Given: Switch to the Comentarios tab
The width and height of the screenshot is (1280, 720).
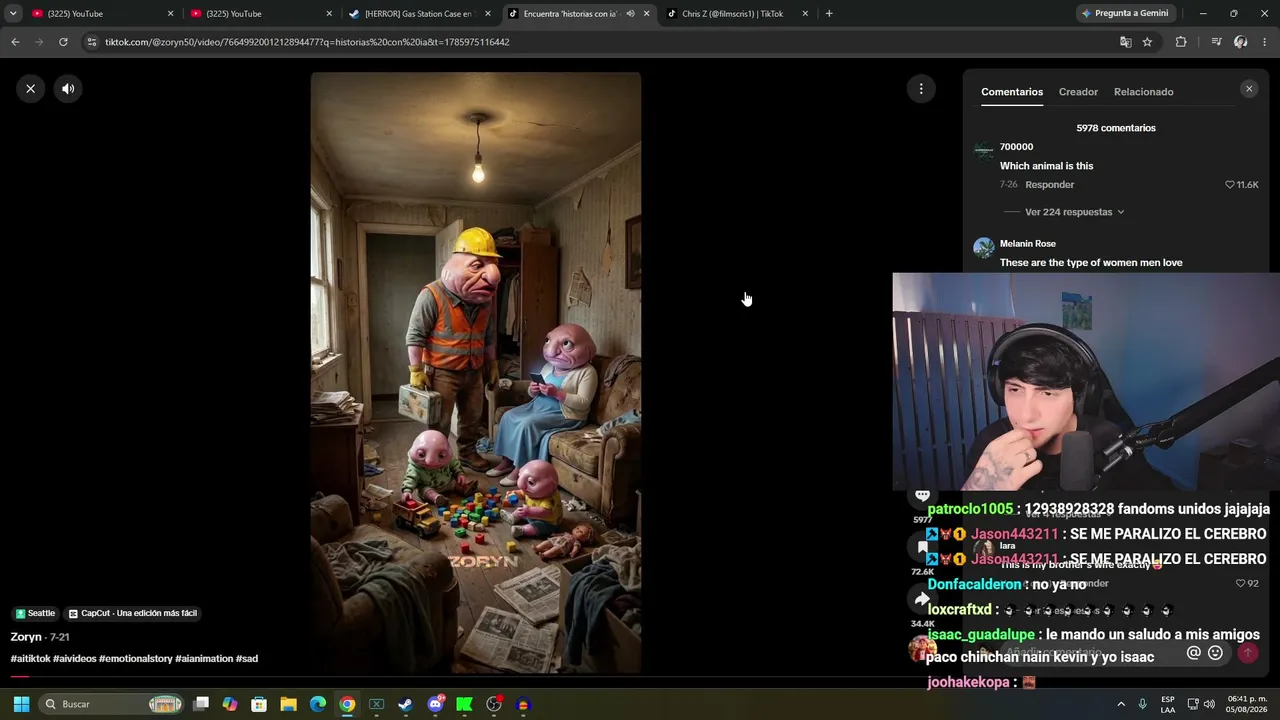Looking at the screenshot, I should pyautogui.click(x=1012, y=92).
